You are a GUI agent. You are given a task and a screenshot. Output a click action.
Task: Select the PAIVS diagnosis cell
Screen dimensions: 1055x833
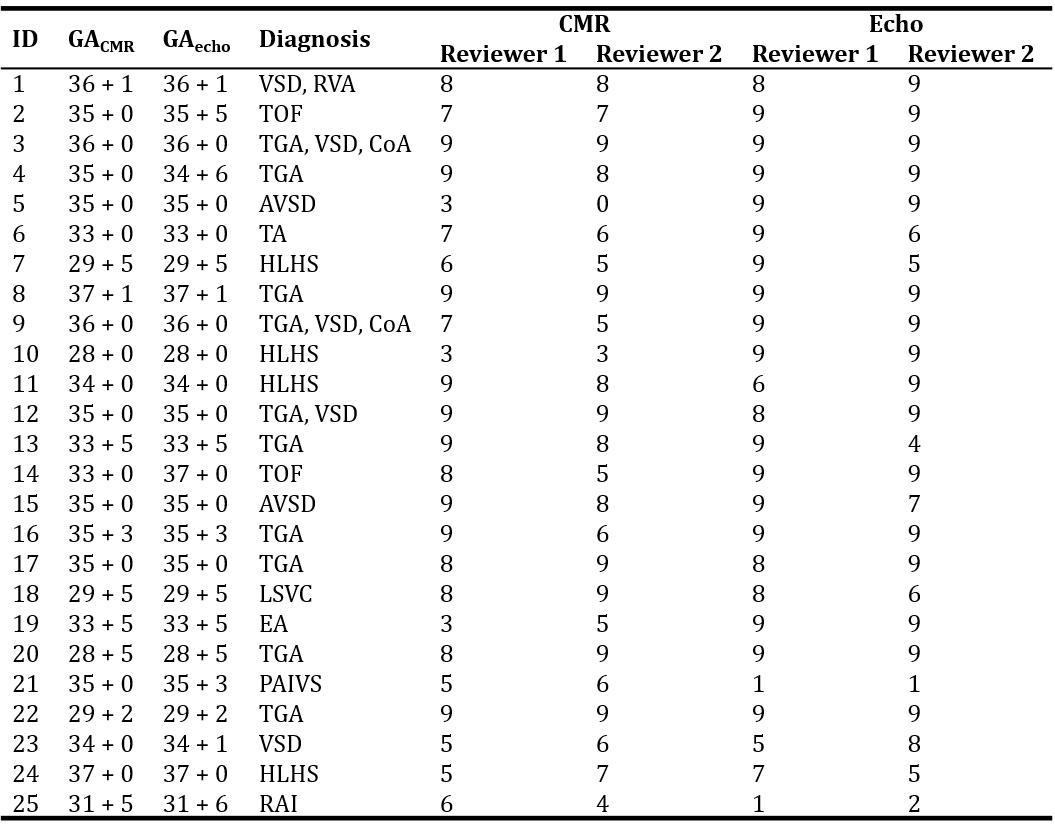(290, 684)
